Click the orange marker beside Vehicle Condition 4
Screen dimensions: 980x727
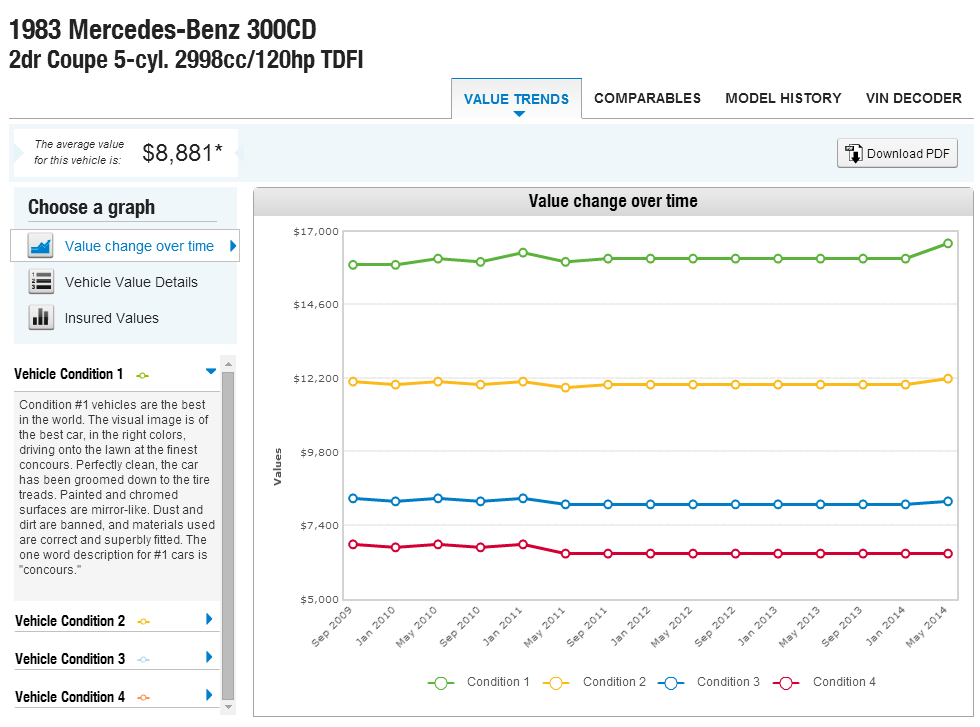144,698
